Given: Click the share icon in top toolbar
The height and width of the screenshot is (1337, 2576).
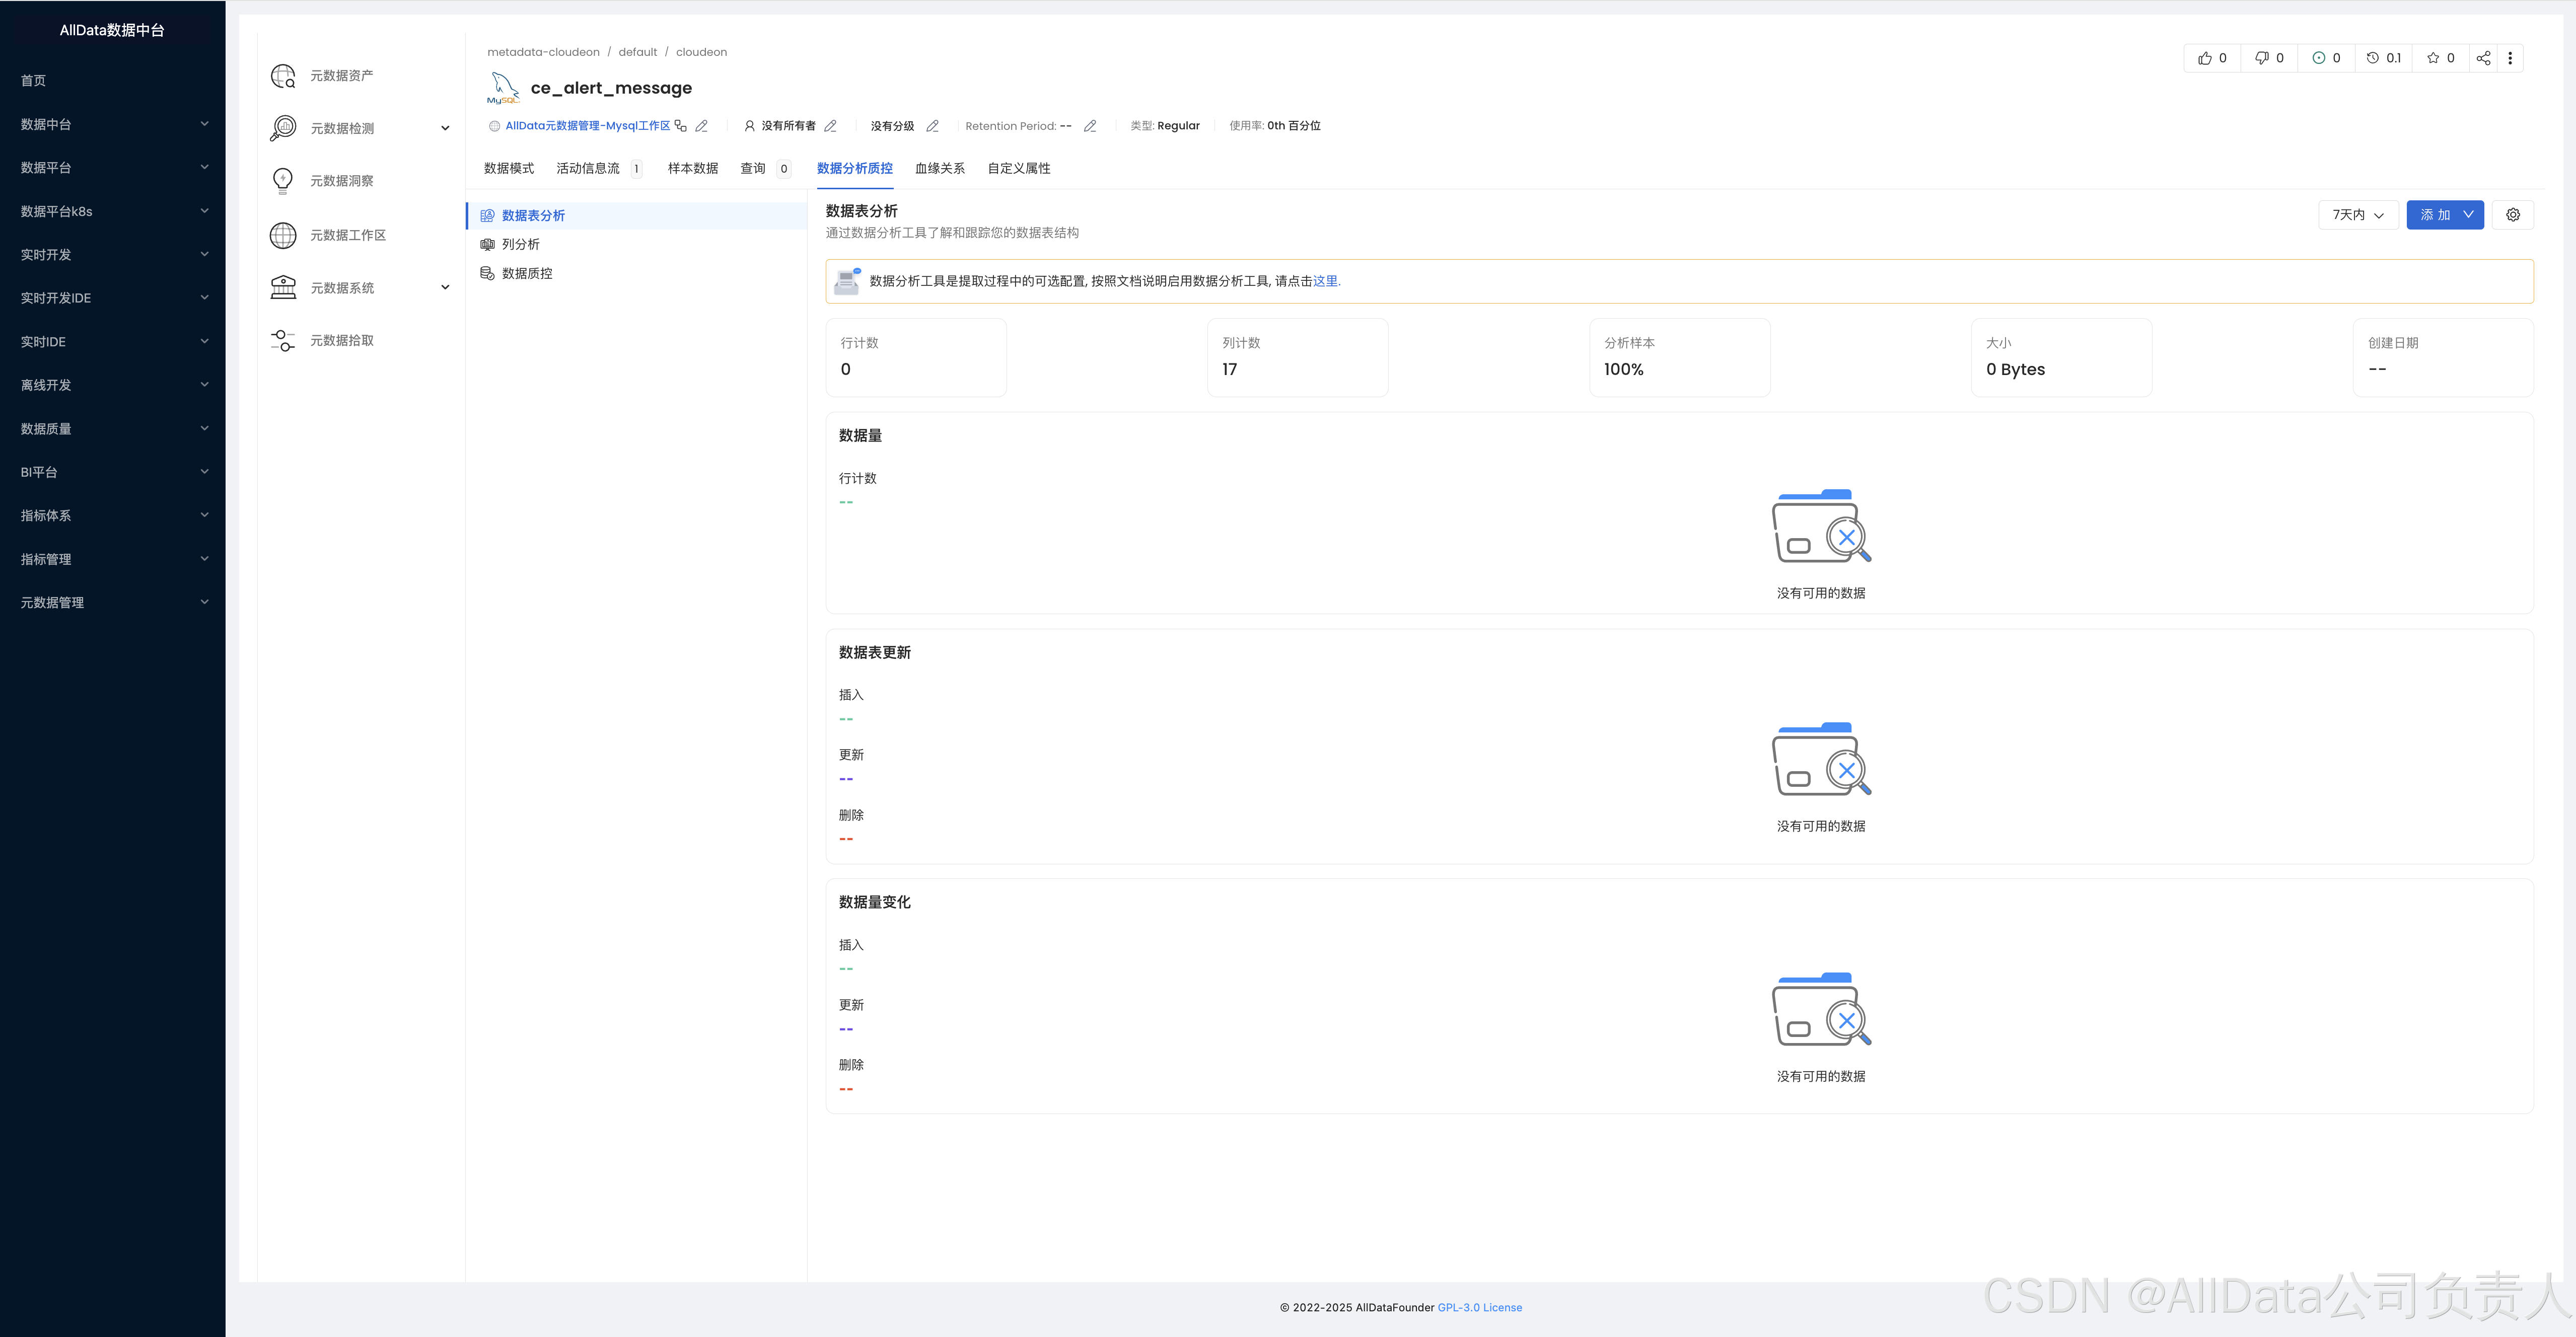Looking at the screenshot, I should click(x=2483, y=58).
